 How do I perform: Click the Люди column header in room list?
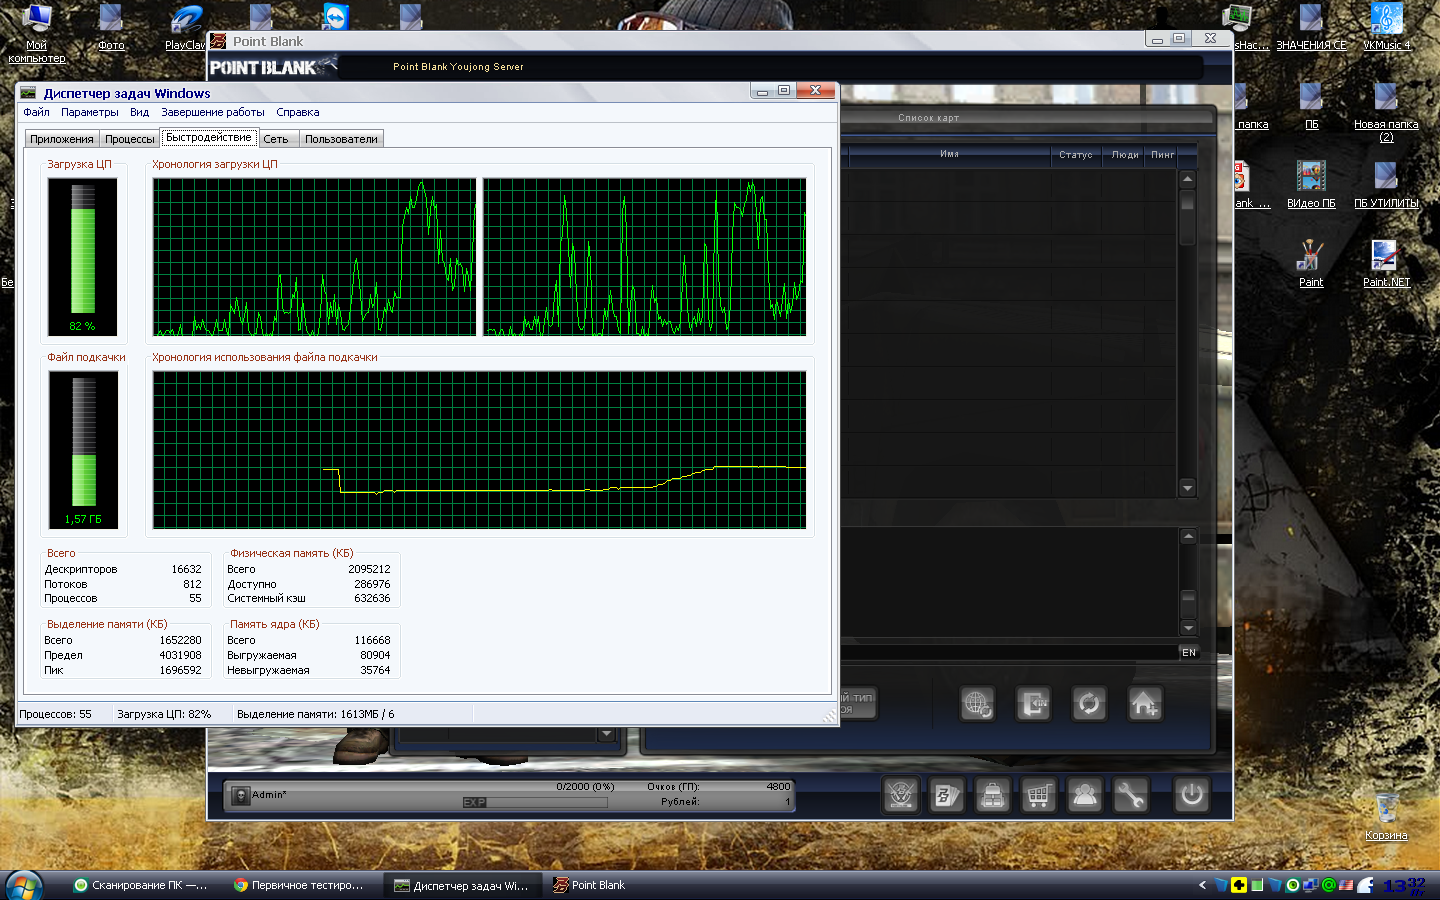coord(1125,155)
